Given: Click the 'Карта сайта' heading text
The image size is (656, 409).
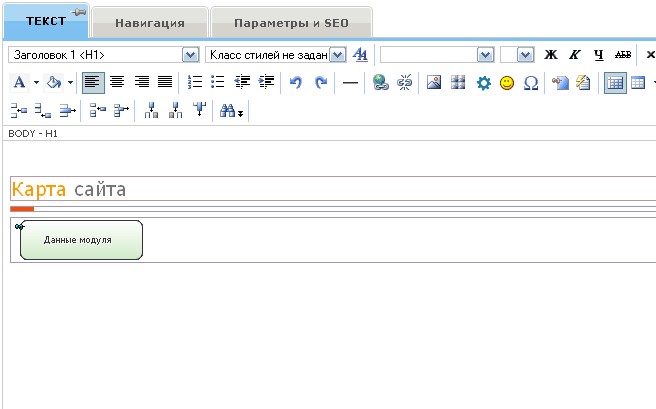Looking at the screenshot, I should point(69,189).
